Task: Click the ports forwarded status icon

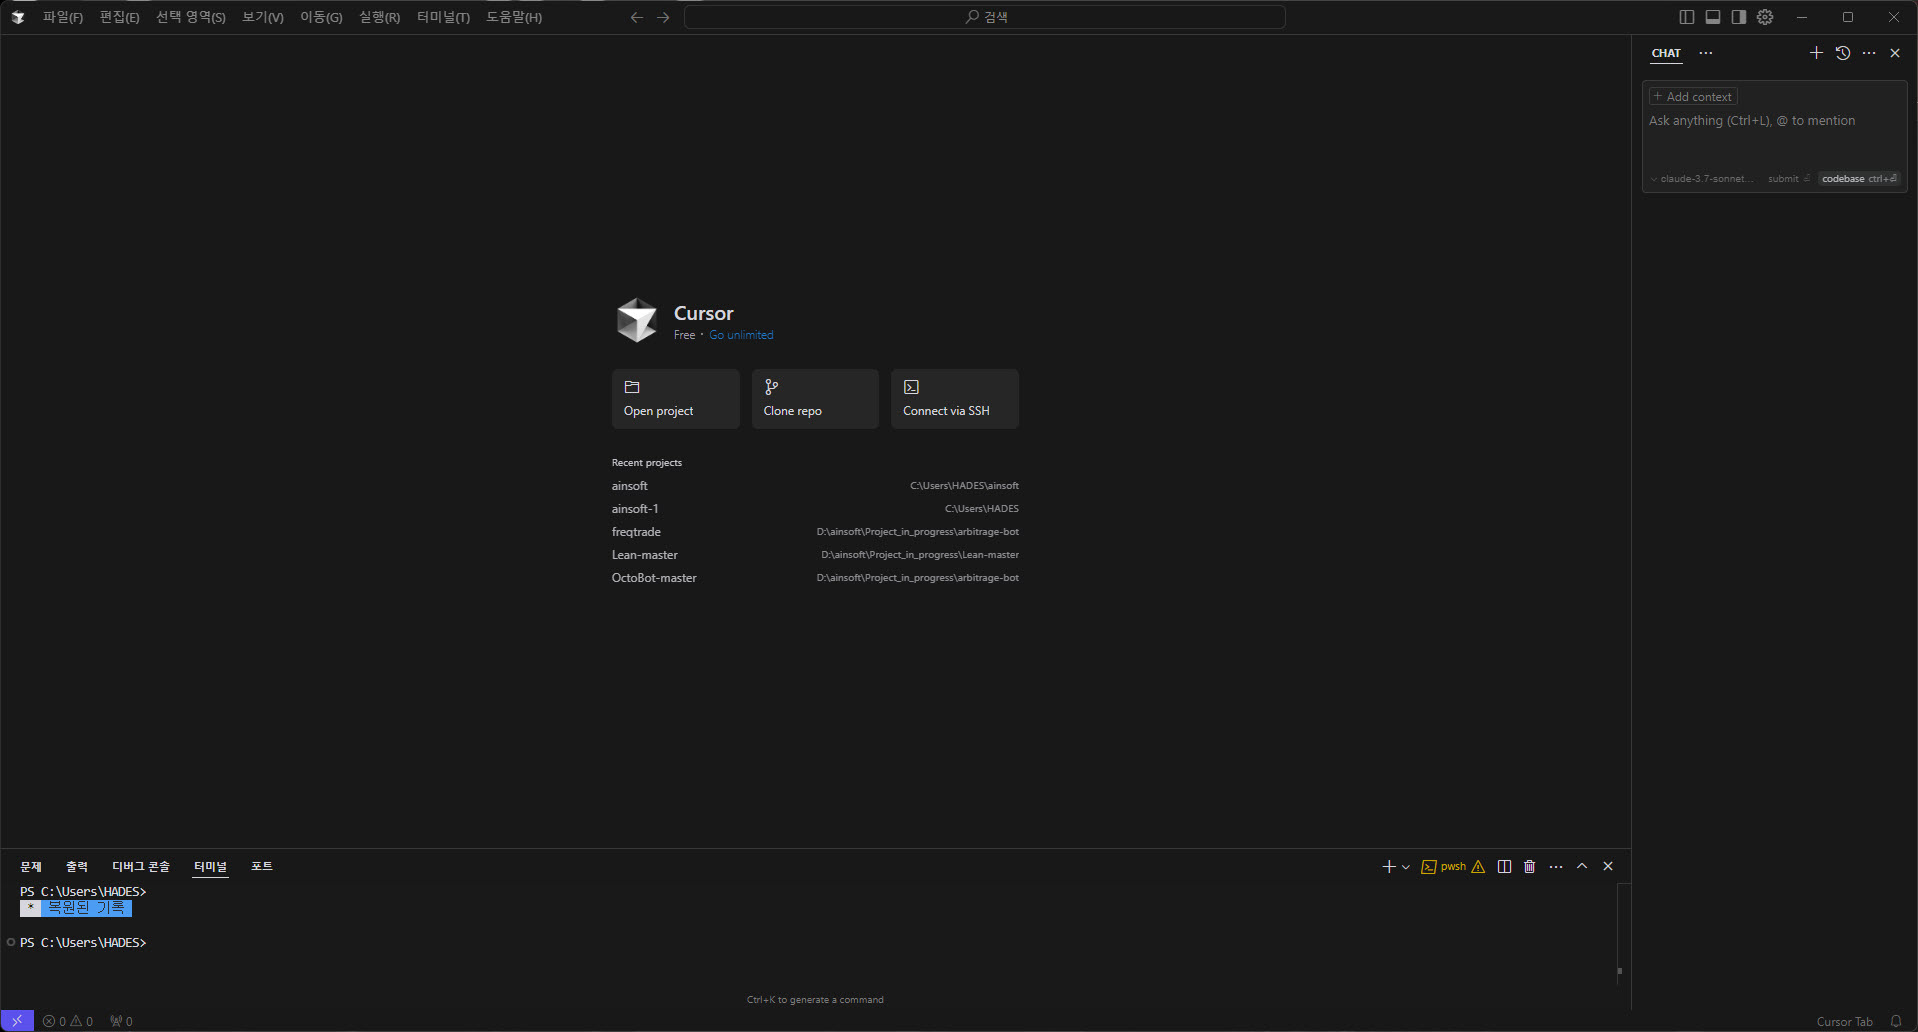Action: pyautogui.click(x=121, y=1021)
